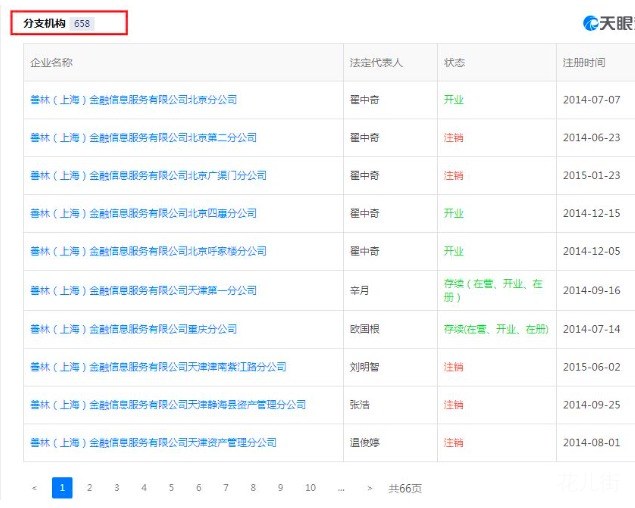Select legal representative 张浩
This screenshot has width=635, height=508.
coord(360,405)
